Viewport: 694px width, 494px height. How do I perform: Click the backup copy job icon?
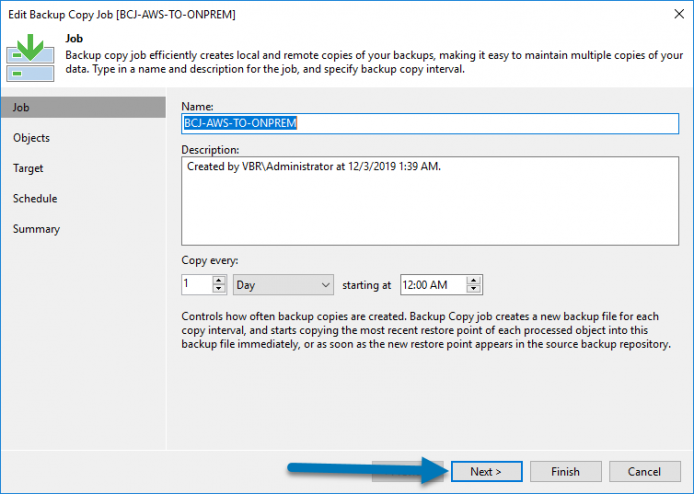coord(30,58)
